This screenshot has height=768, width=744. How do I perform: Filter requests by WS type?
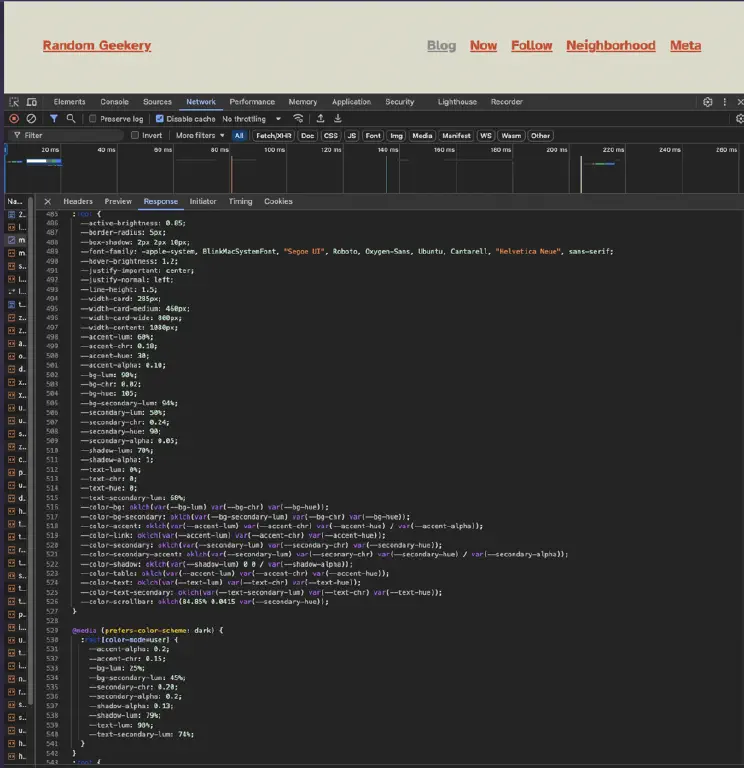pyautogui.click(x=486, y=136)
